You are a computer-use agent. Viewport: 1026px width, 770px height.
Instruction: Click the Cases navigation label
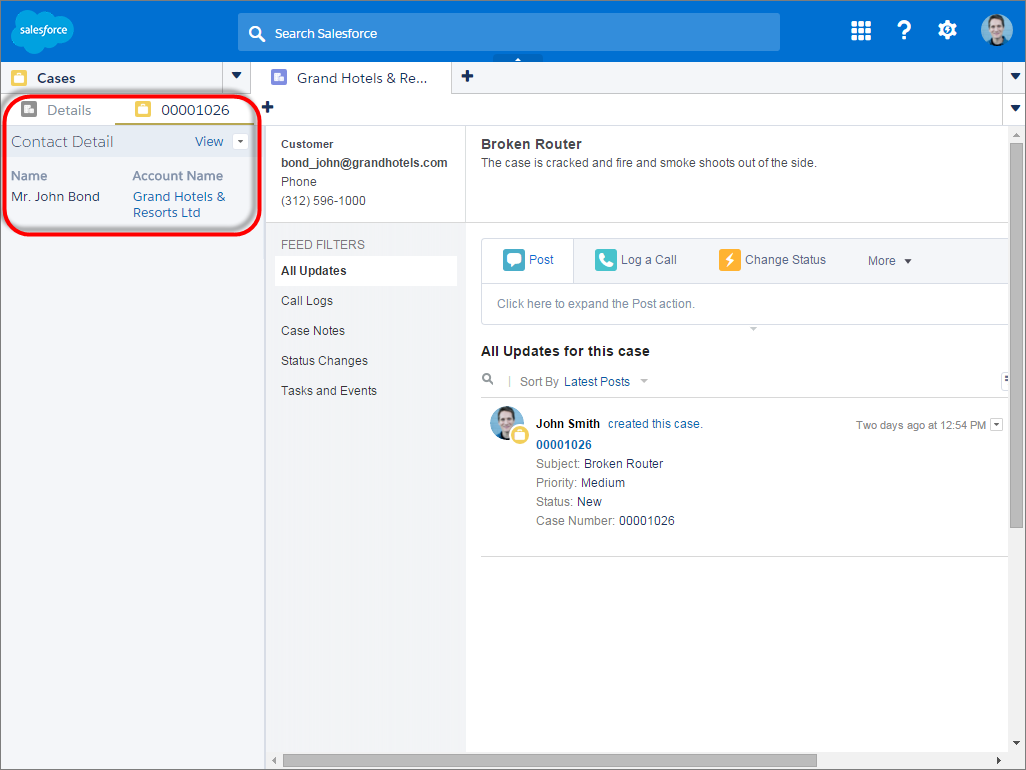click(x=56, y=78)
